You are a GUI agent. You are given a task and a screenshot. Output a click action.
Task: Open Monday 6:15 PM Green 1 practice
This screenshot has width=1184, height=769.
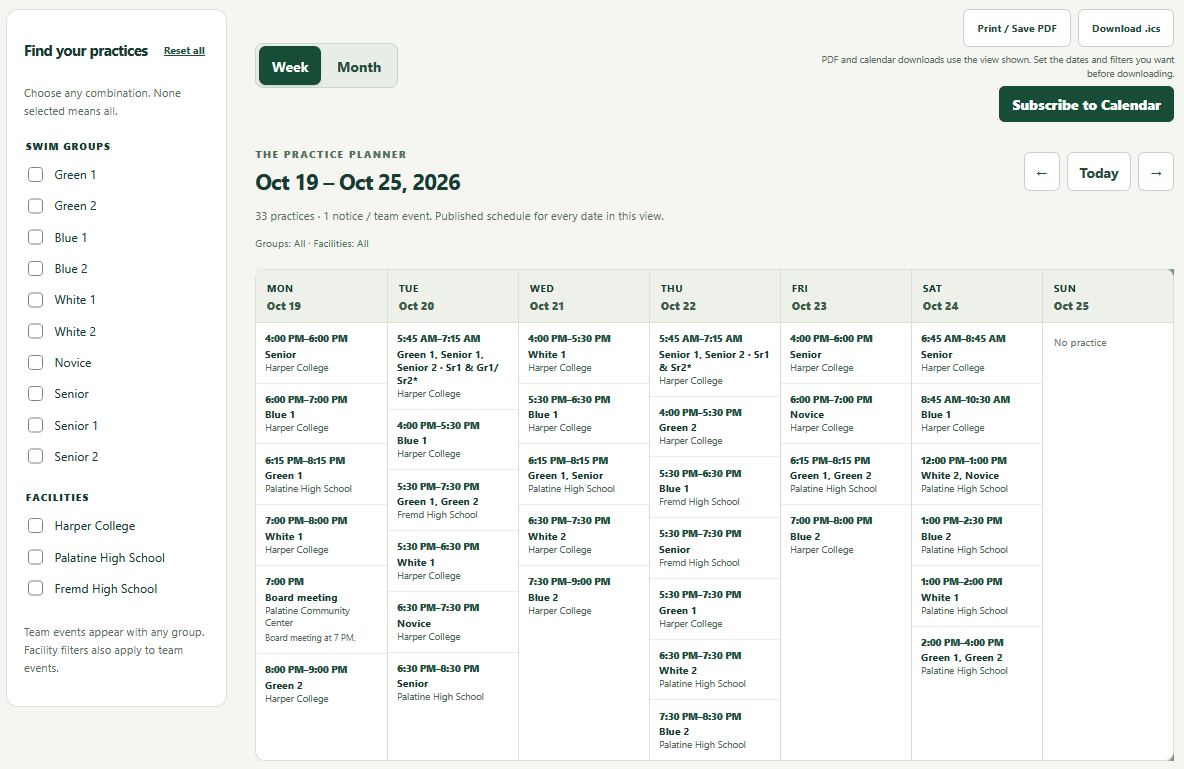click(322, 474)
